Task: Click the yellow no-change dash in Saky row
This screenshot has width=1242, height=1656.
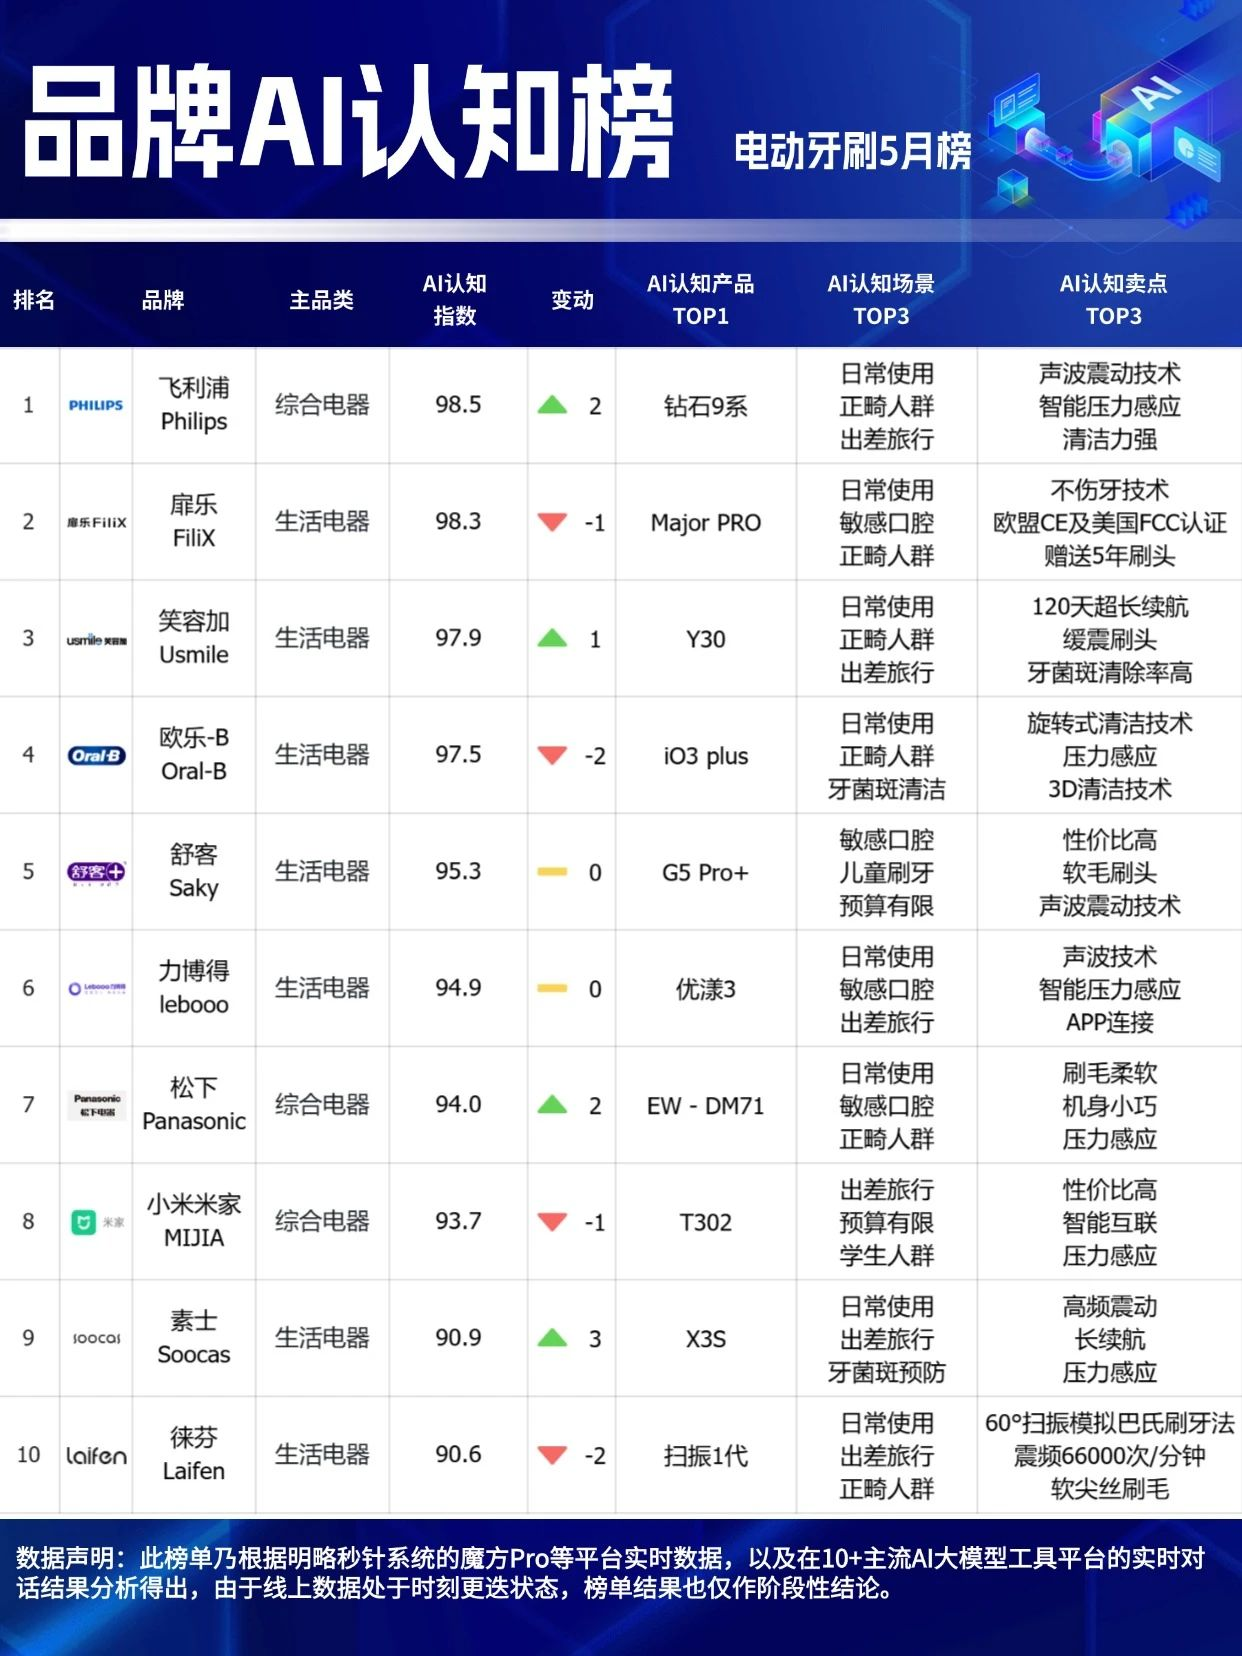Action: pyautogui.click(x=552, y=872)
